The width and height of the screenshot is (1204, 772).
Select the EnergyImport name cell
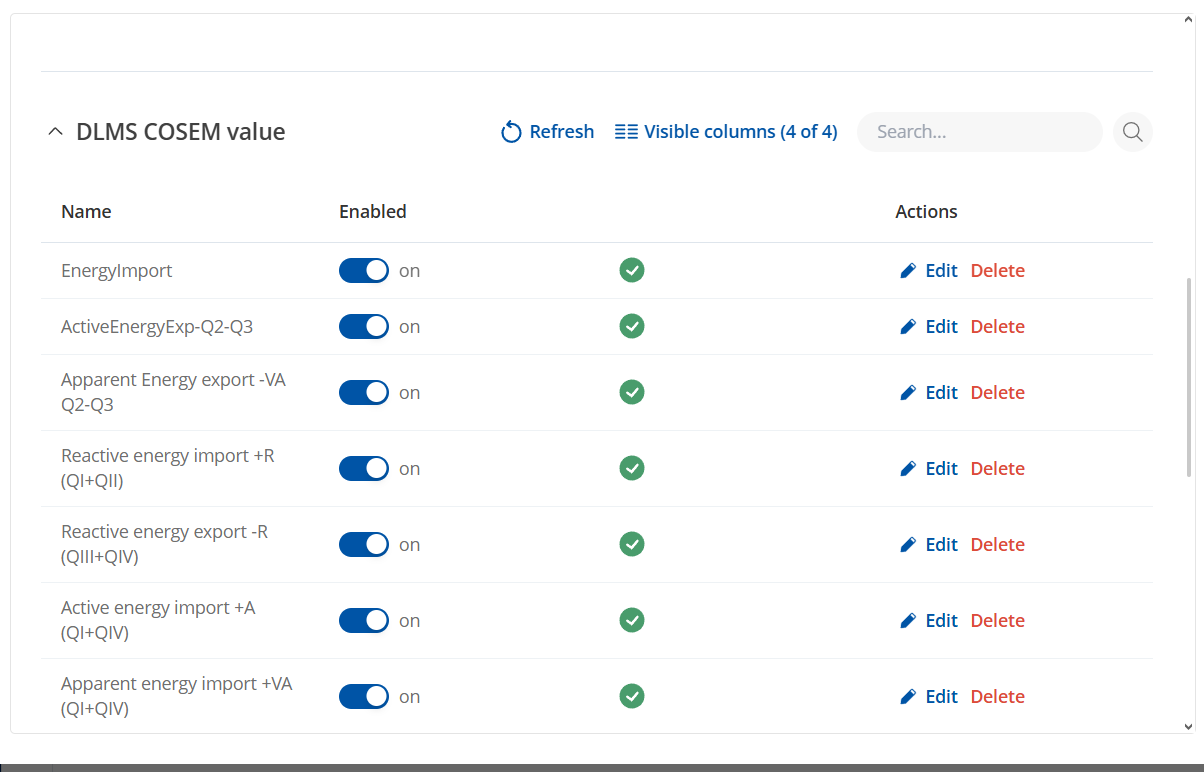tap(117, 271)
